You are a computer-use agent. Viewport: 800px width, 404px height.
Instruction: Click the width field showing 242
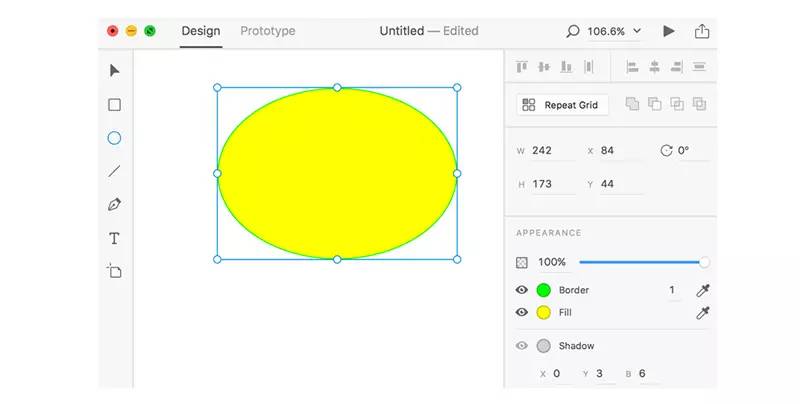(x=552, y=151)
